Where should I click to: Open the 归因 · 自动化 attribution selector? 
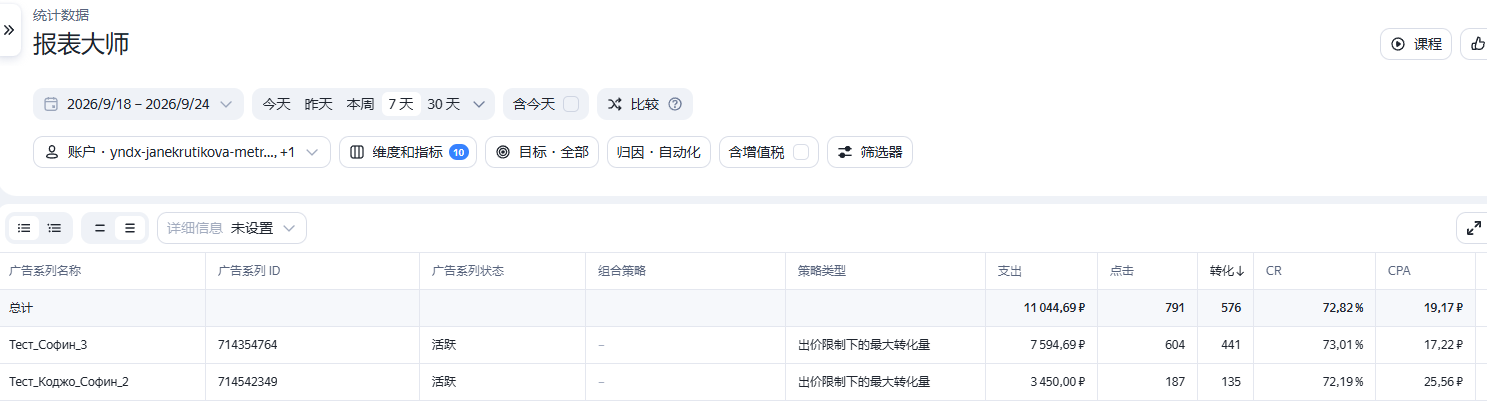659,152
